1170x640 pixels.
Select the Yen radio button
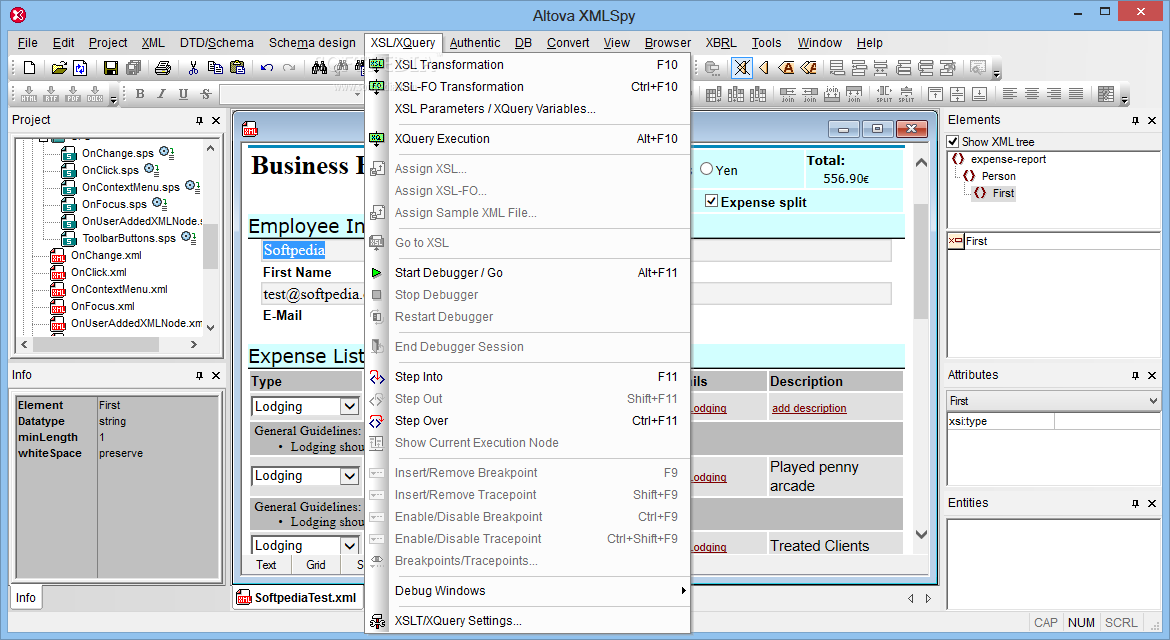pos(707,169)
